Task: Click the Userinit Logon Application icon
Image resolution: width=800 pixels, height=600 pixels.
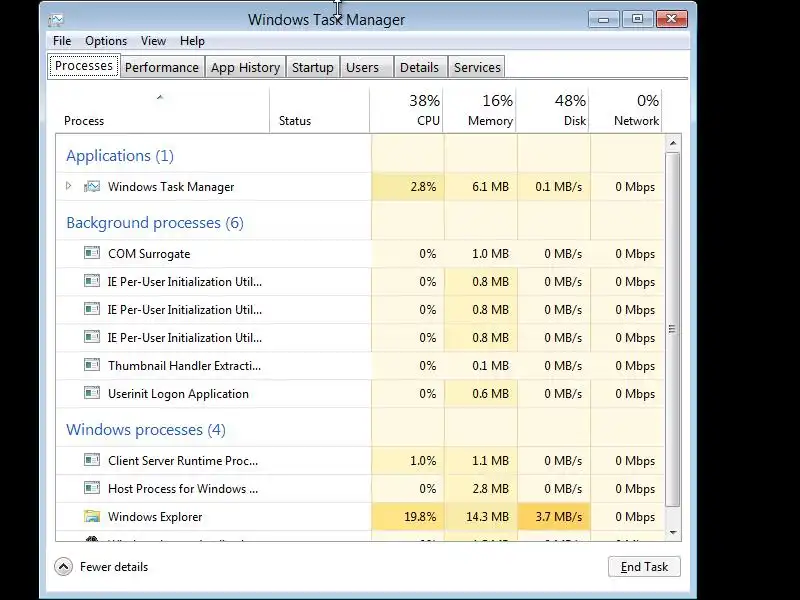Action: pos(92,393)
